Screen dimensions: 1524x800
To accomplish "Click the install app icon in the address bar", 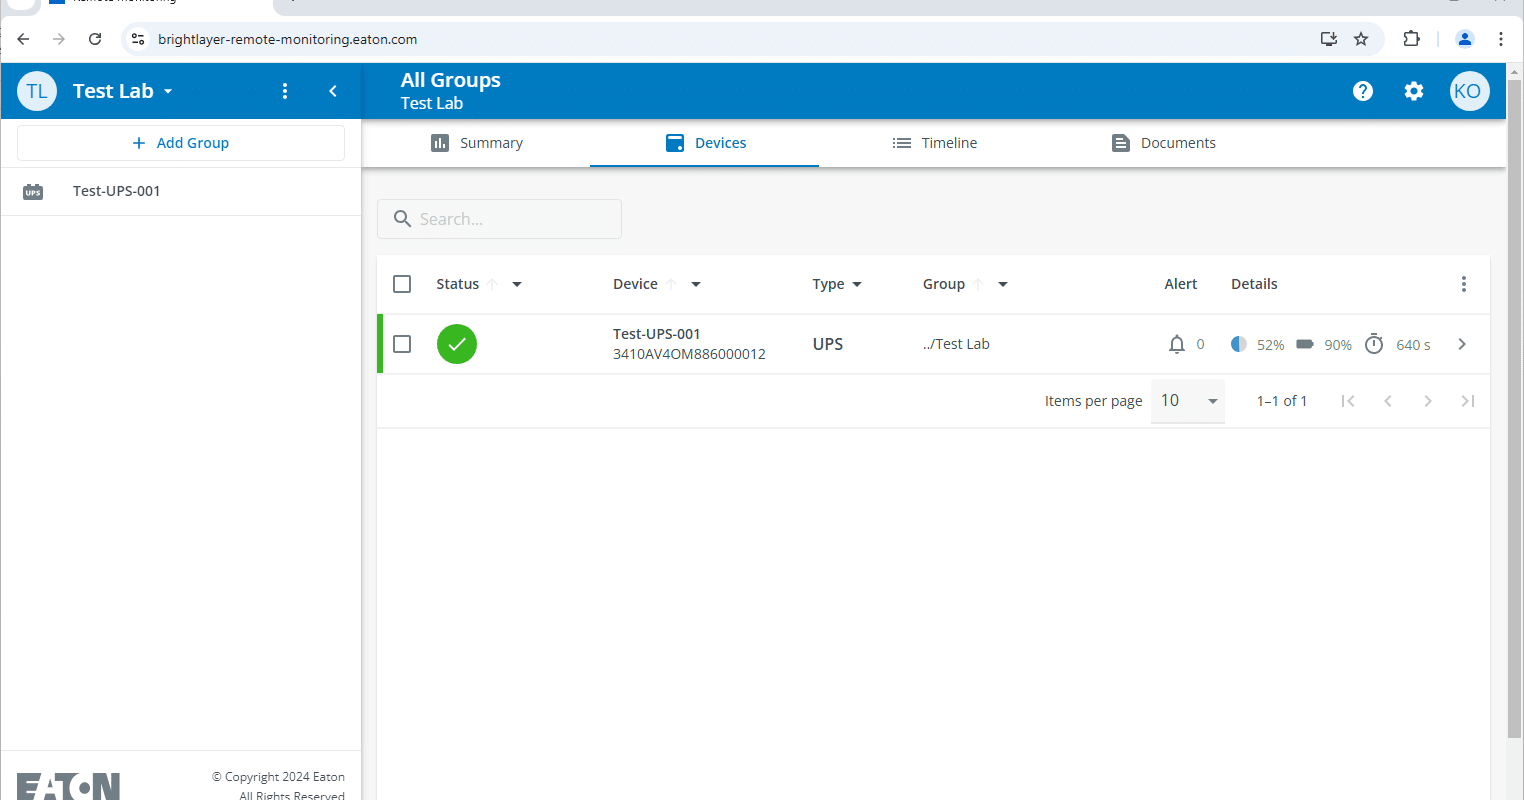I will (1329, 39).
